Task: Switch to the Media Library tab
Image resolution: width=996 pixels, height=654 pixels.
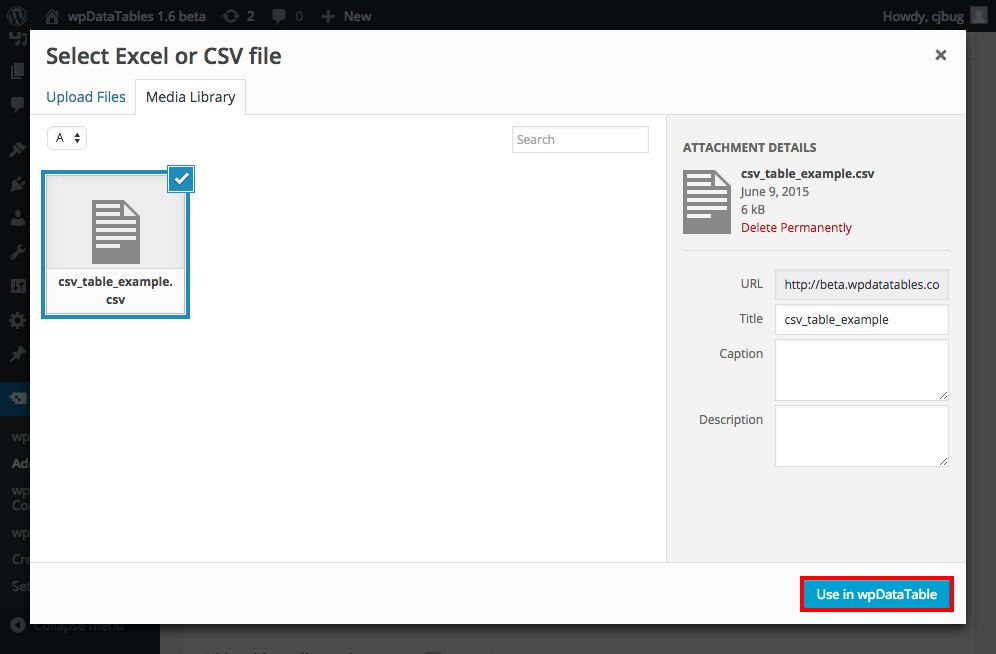Action: (191, 97)
